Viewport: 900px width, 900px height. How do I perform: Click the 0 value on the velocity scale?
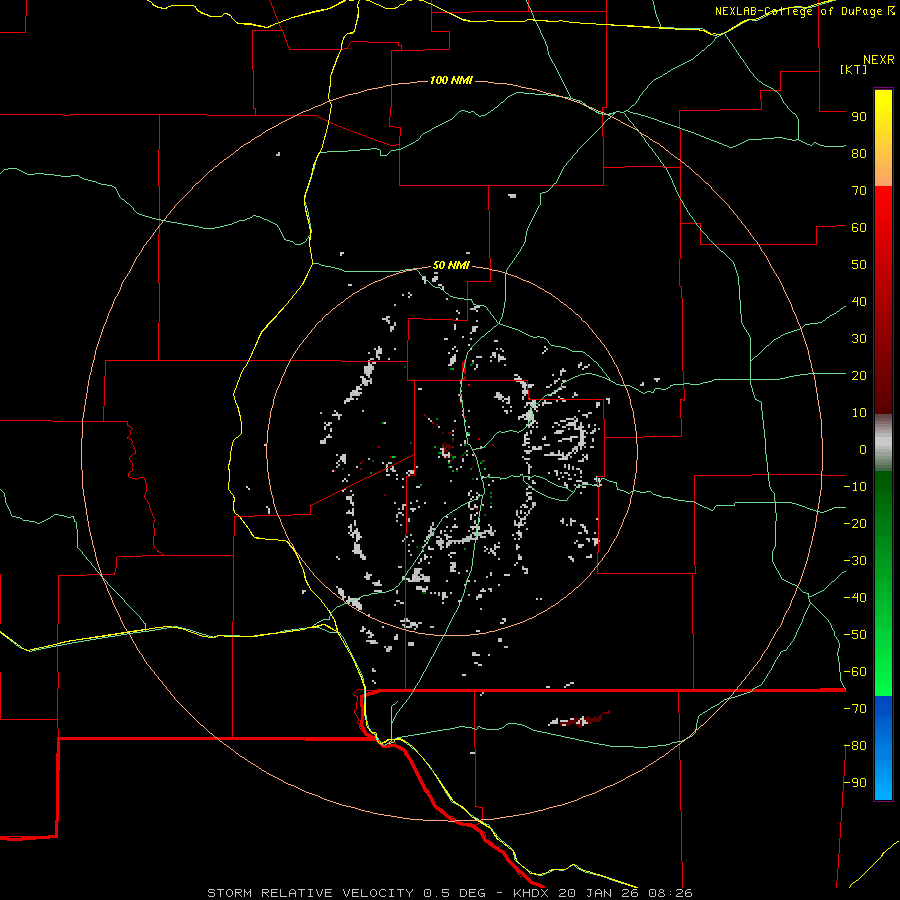coord(863,449)
